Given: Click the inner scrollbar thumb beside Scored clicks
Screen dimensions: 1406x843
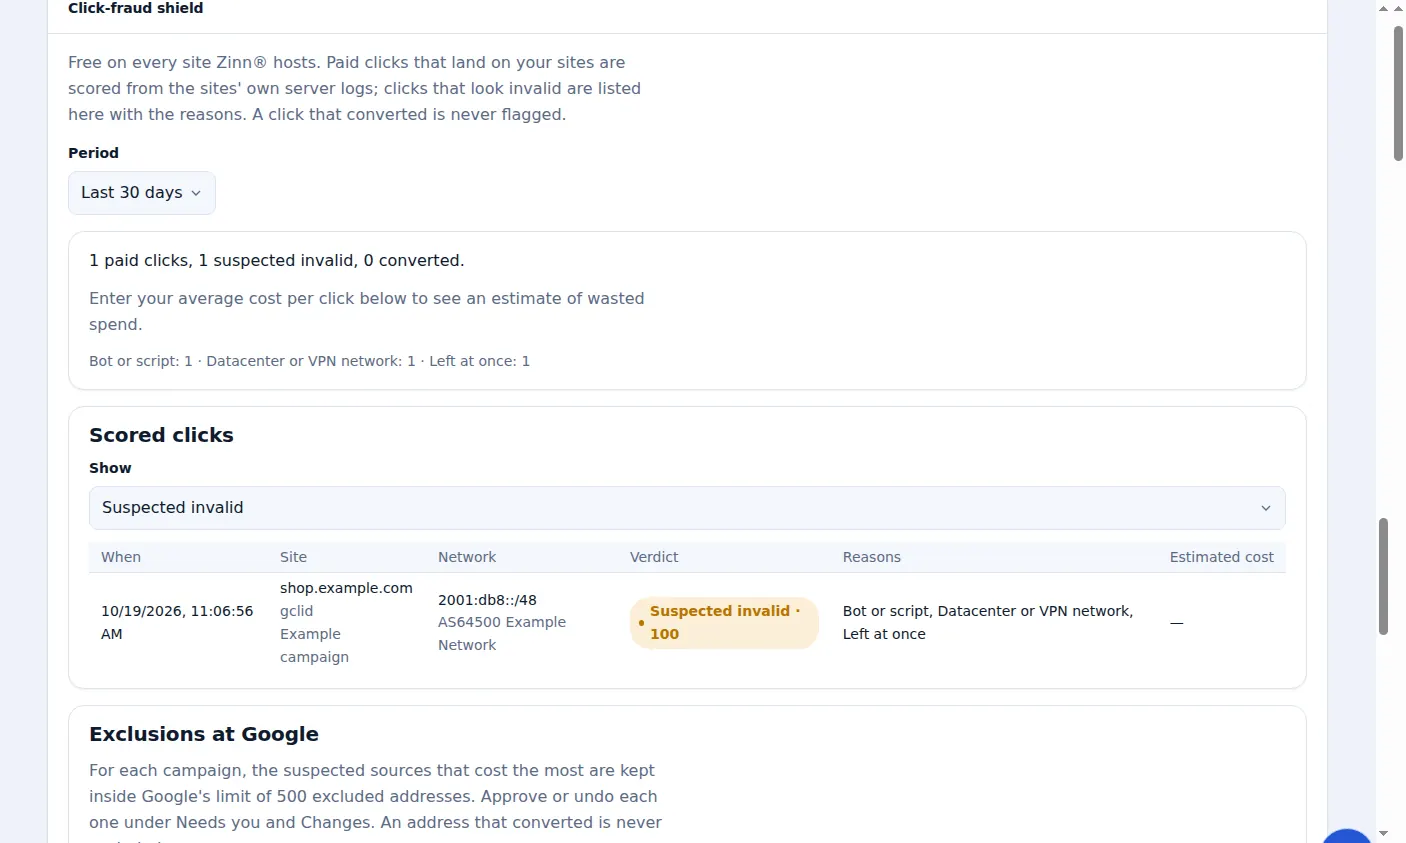Looking at the screenshot, I should click(x=1384, y=576).
